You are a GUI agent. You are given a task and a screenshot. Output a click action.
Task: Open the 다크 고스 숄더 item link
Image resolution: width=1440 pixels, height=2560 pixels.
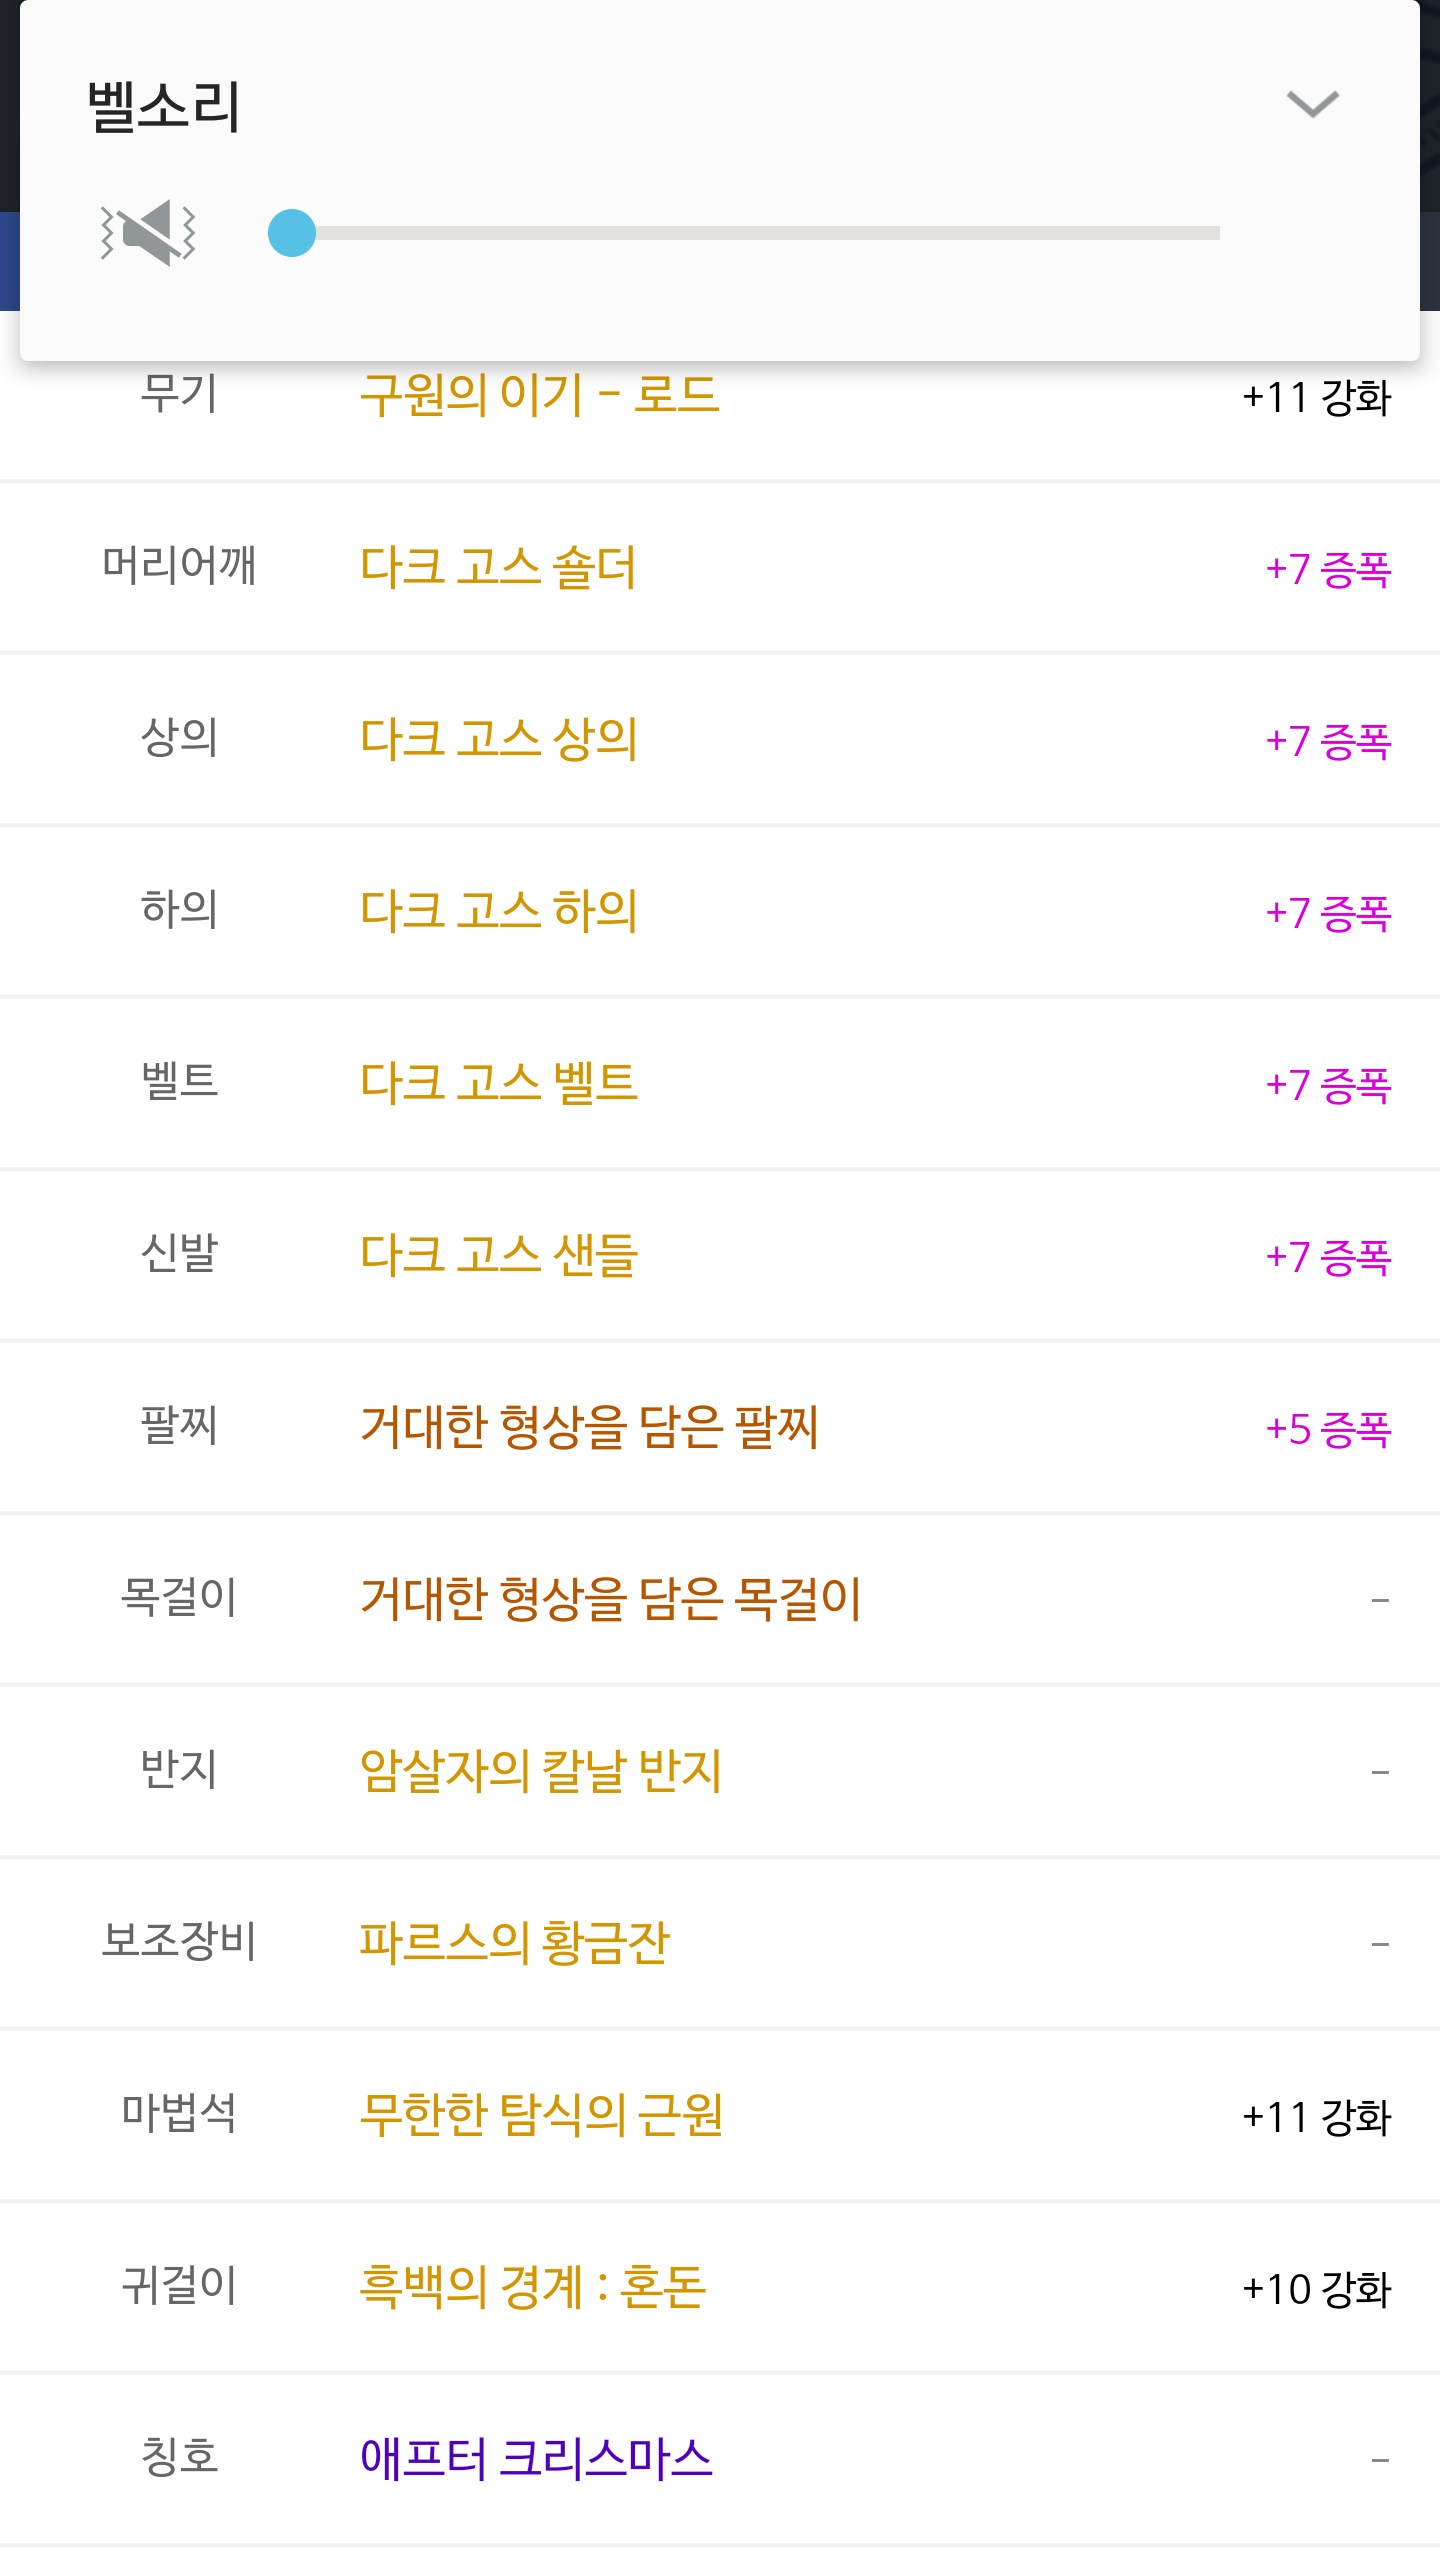498,567
